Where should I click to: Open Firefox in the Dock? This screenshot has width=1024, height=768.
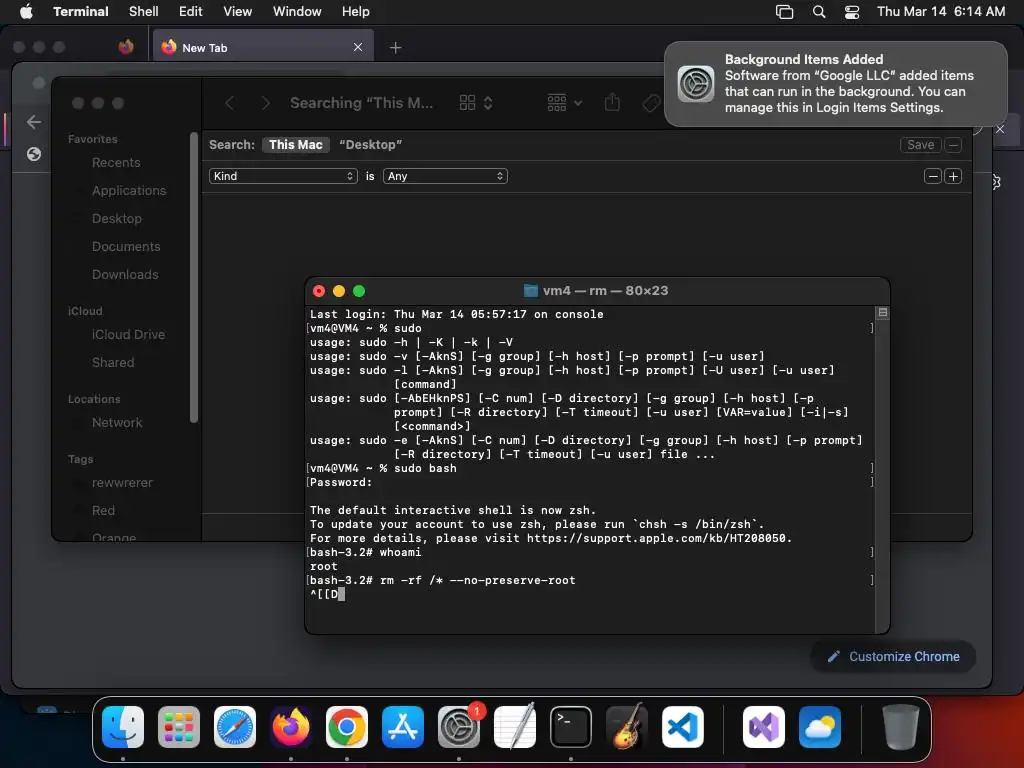click(291, 727)
